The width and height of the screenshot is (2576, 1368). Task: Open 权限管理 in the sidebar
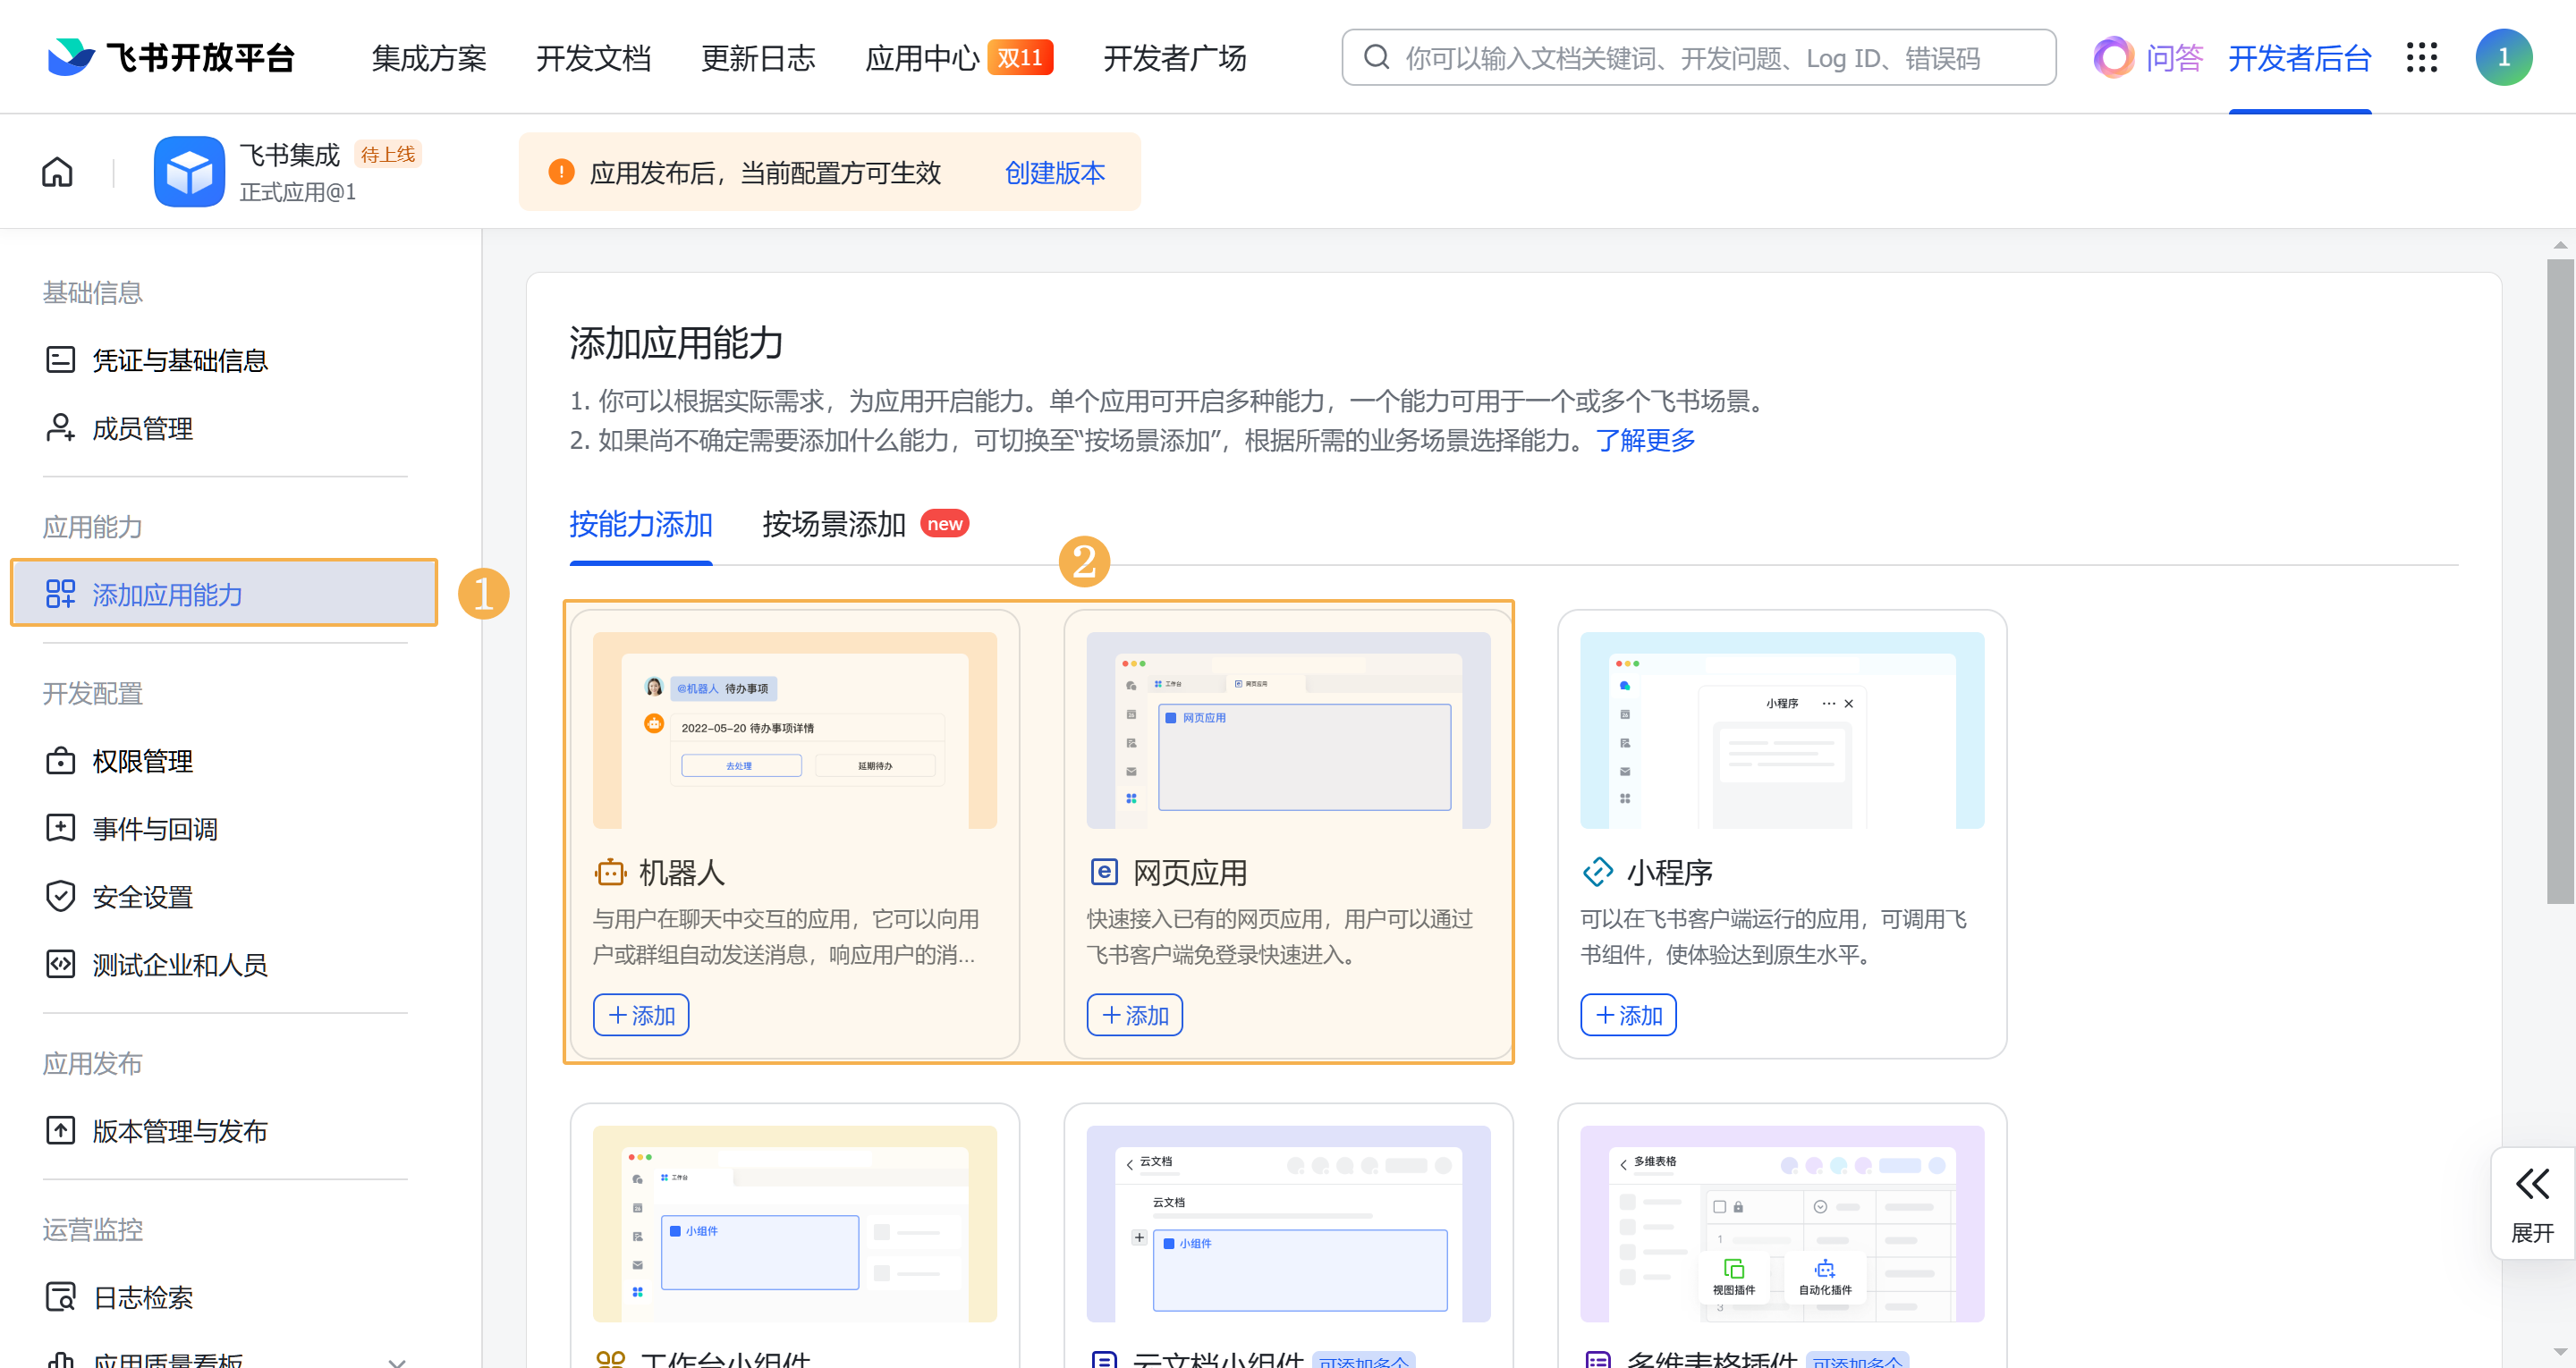142,761
